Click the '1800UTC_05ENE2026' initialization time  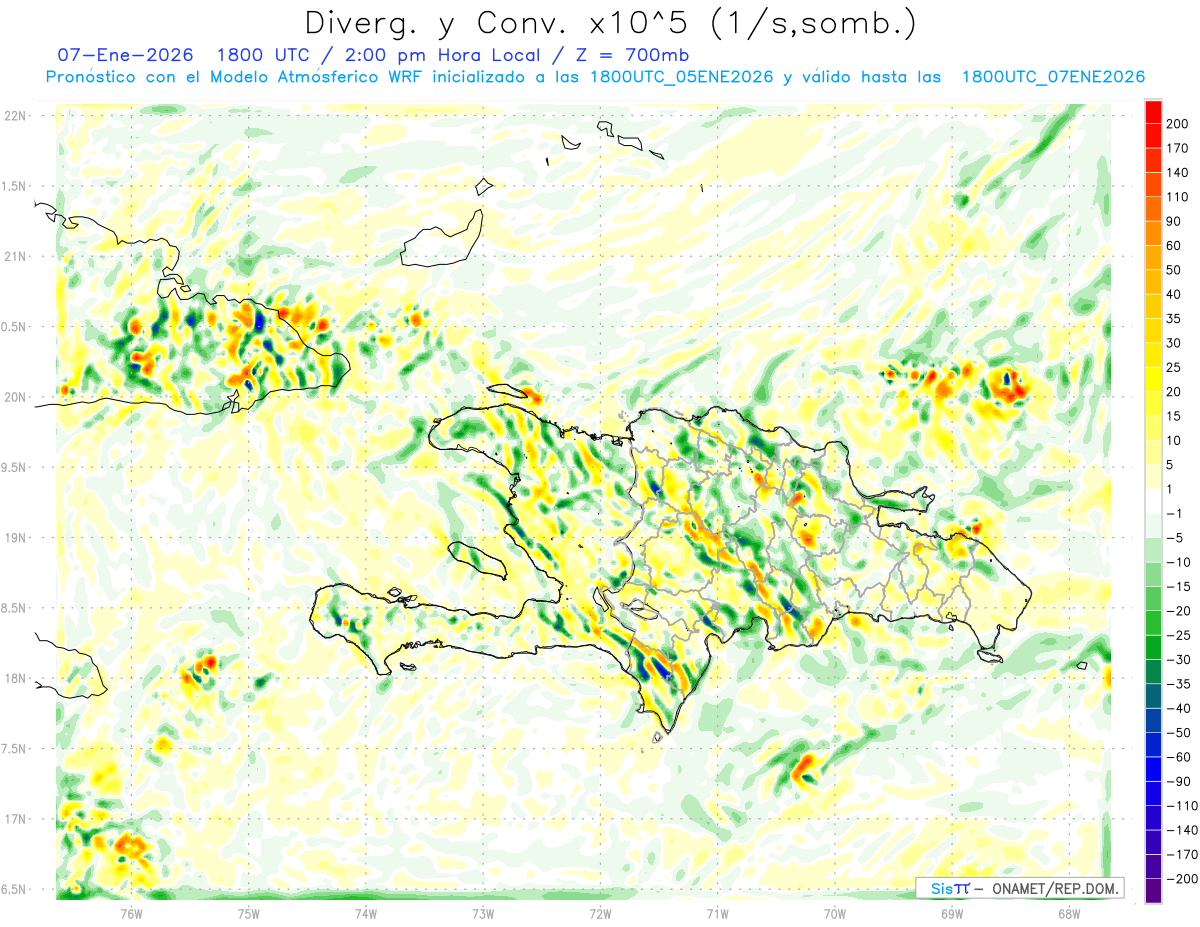pyautogui.click(x=681, y=77)
